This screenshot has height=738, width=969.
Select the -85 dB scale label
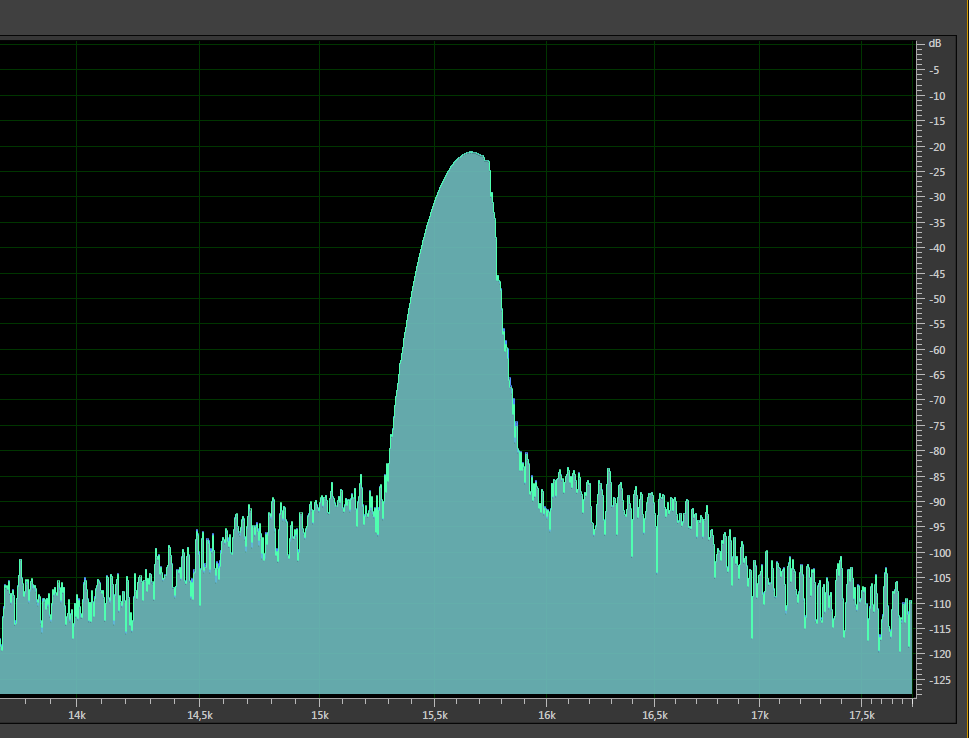tap(937, 477)
